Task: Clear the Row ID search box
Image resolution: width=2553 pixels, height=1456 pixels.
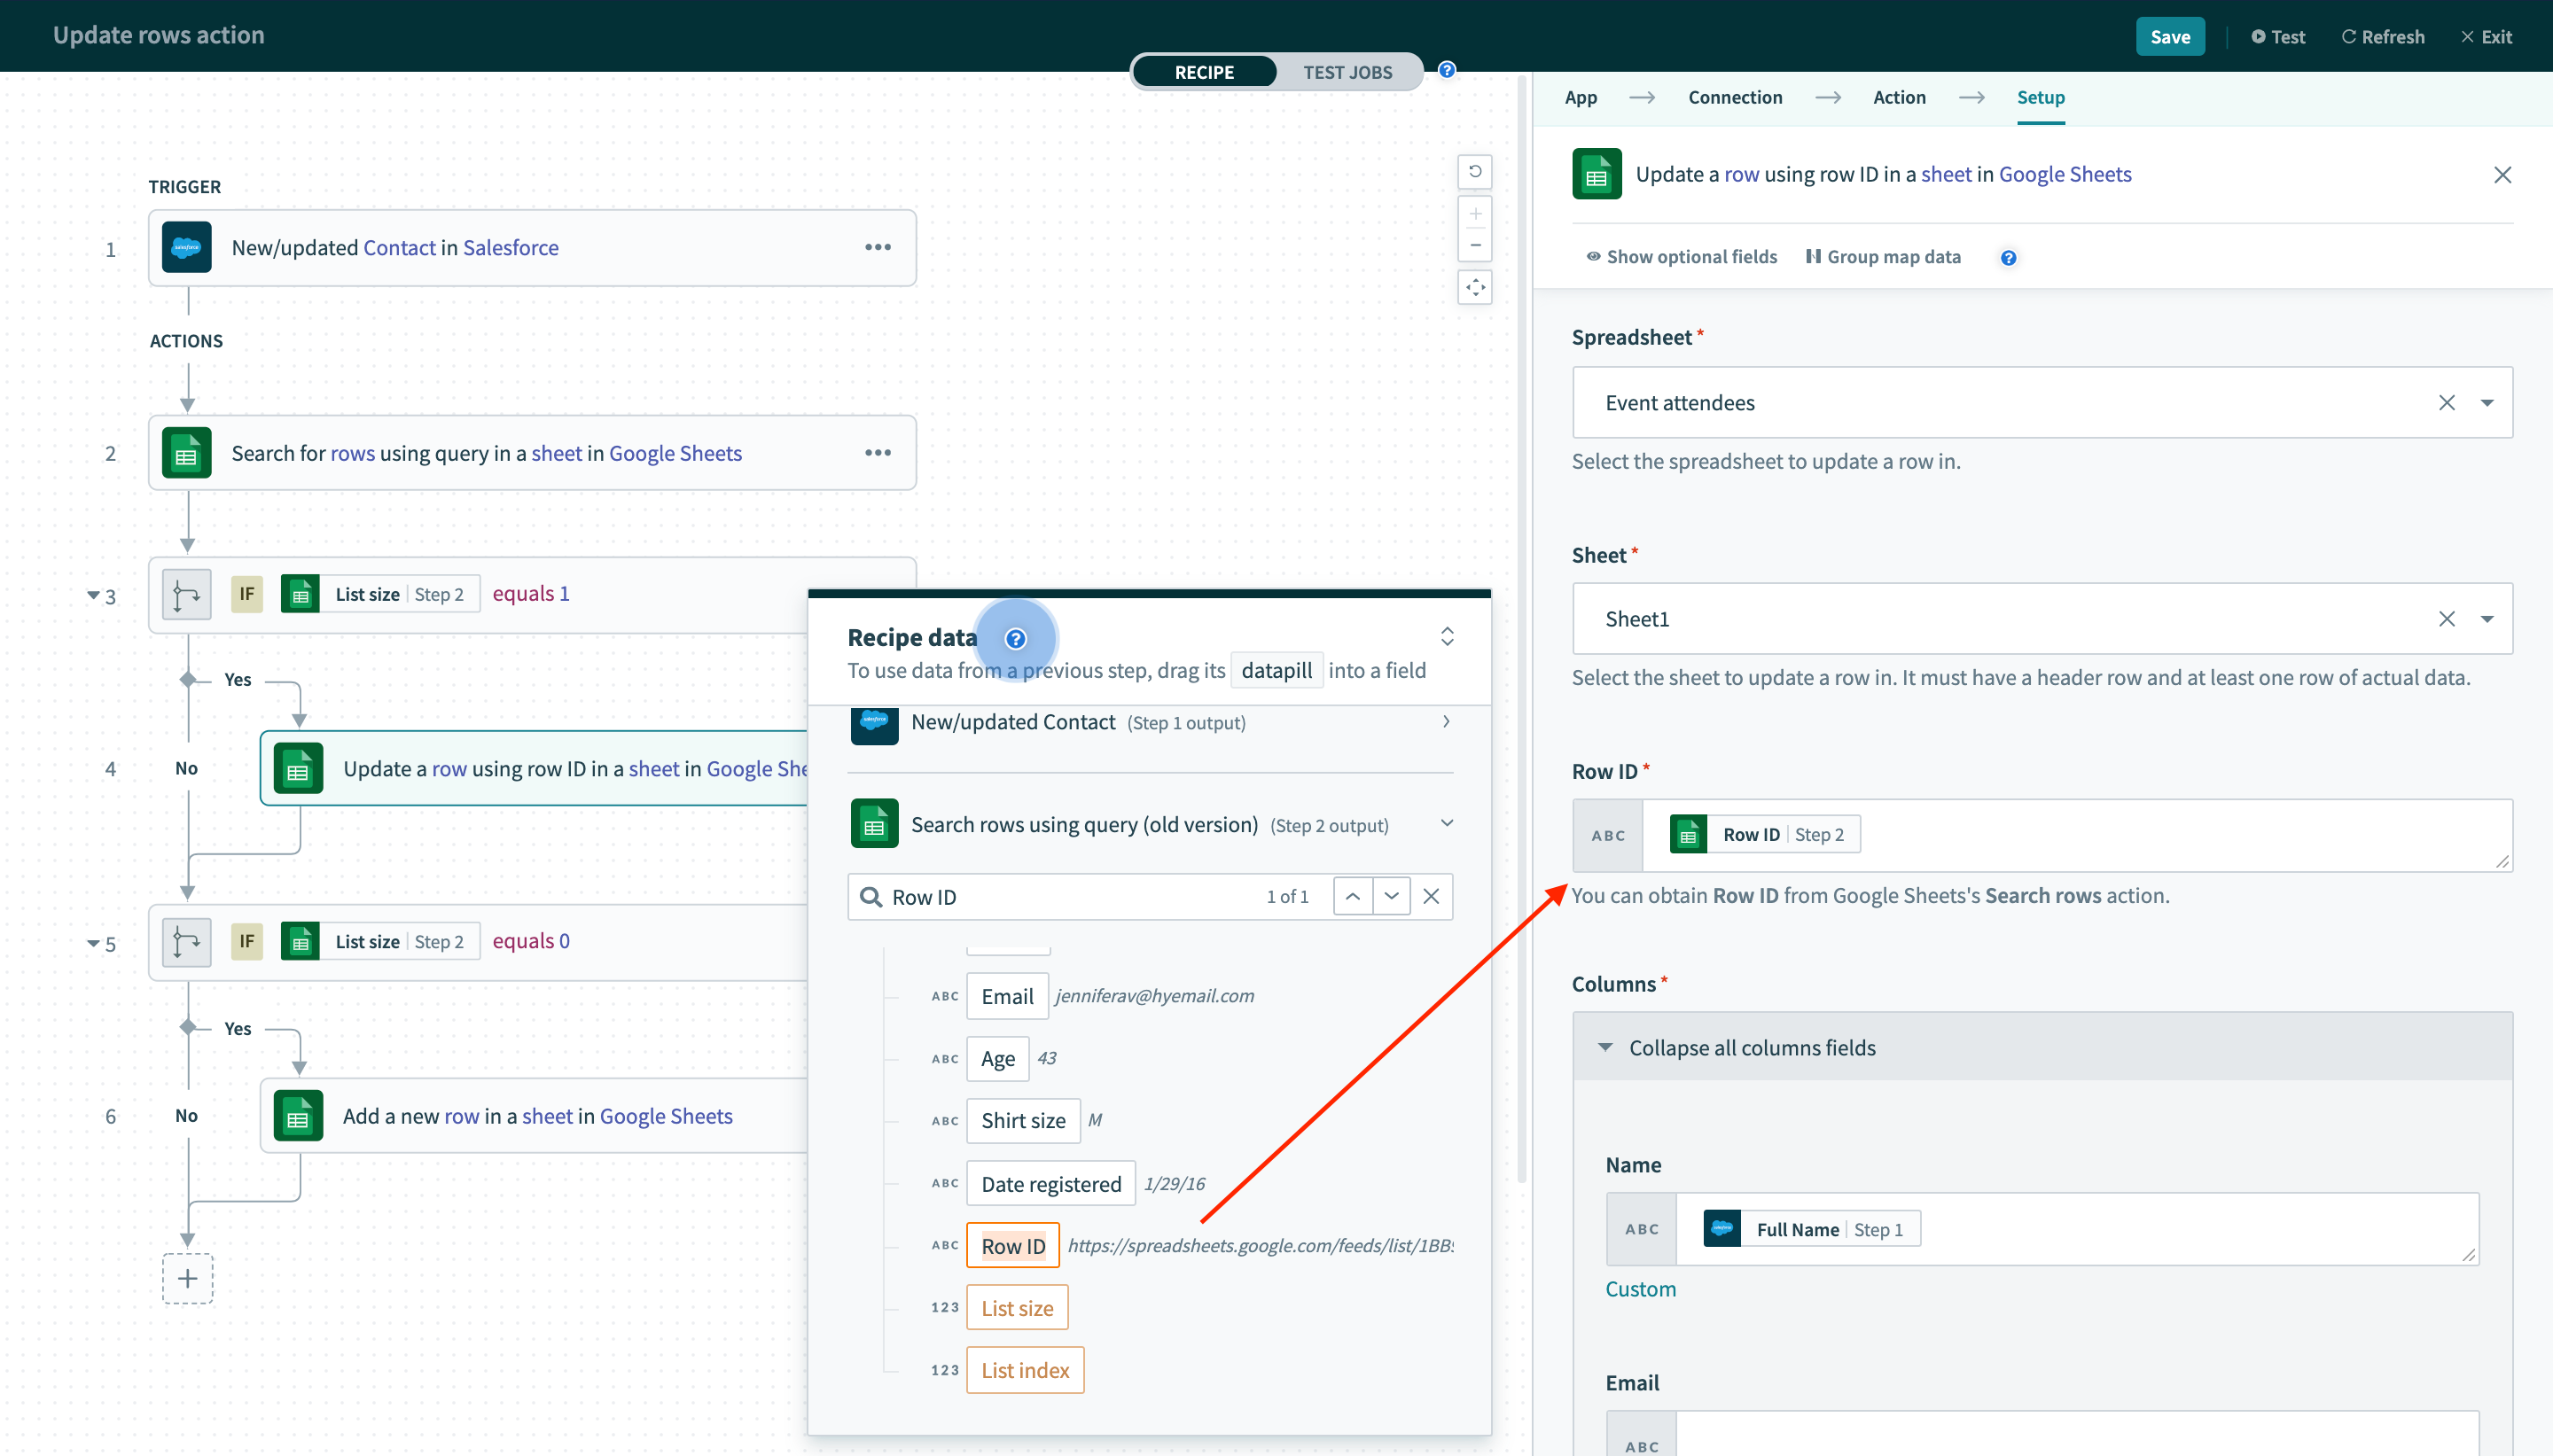Action: tap(1431, 896)
